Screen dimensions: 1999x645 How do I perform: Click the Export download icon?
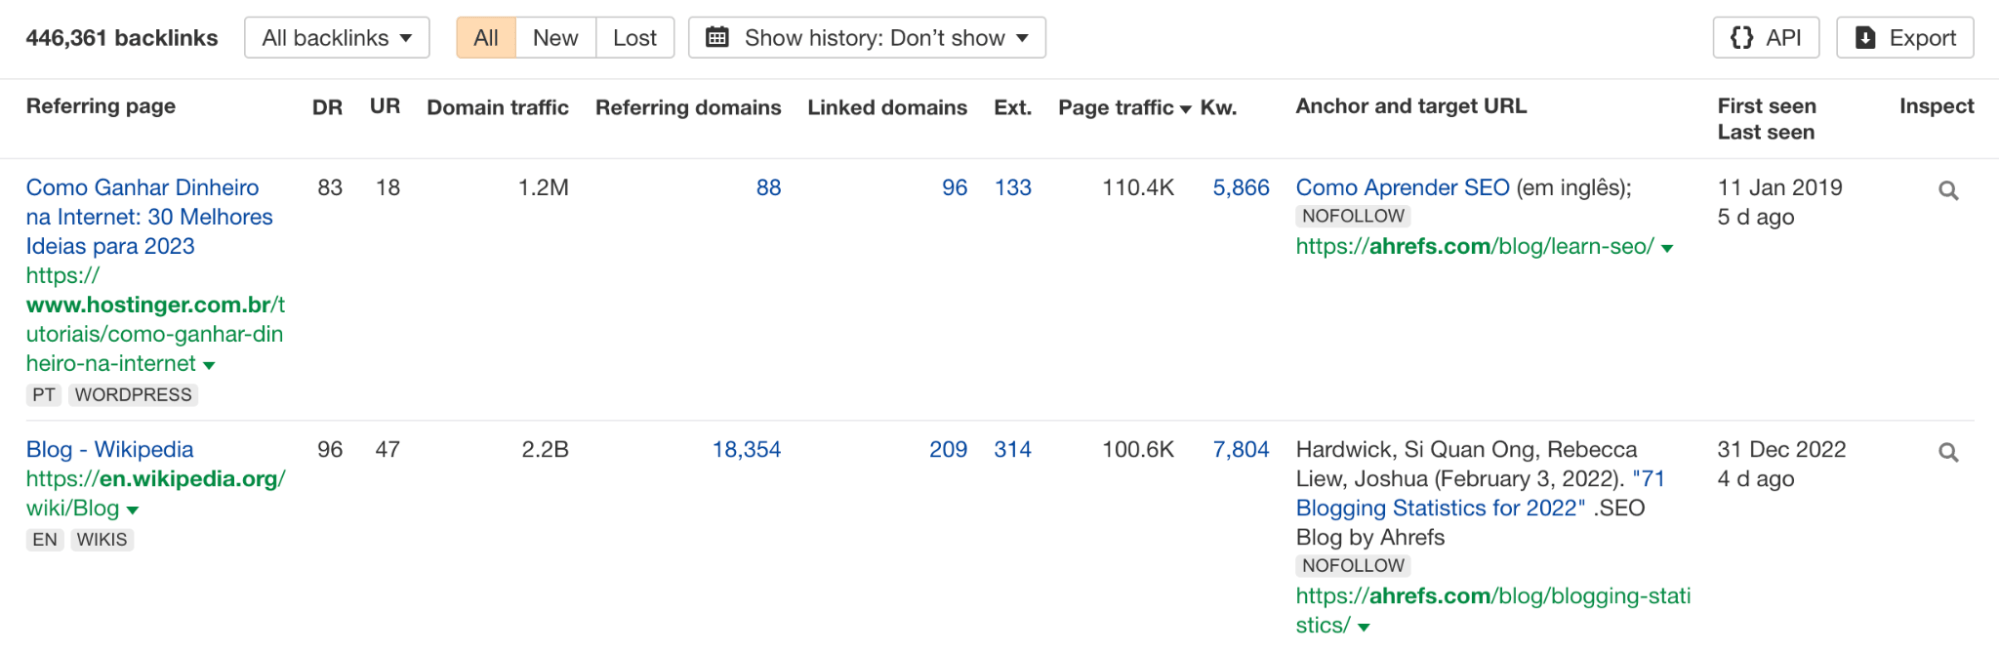click(x=1865, y=38)
